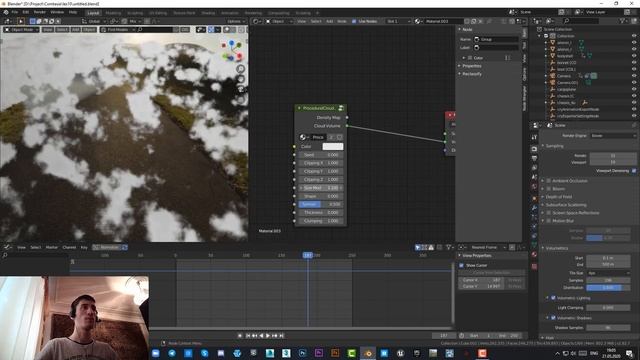Jump to the animation end frame
The width and height of the screenshot is (640, 360).
pyautogui.click(x=282, y=336)
